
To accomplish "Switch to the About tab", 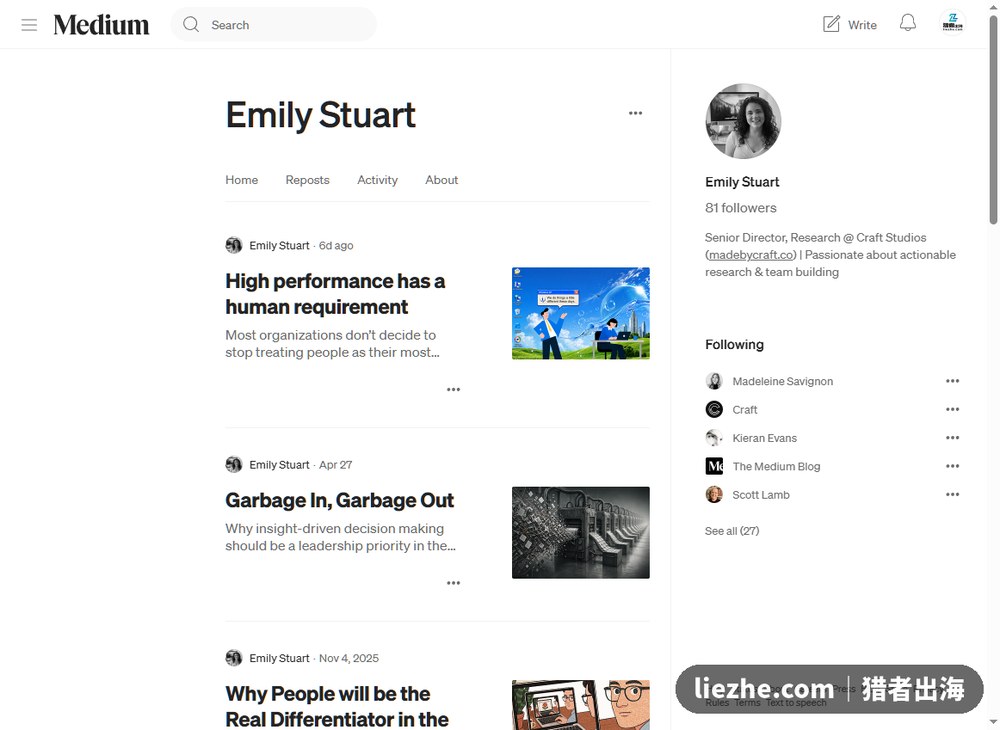I will (441, 180).
